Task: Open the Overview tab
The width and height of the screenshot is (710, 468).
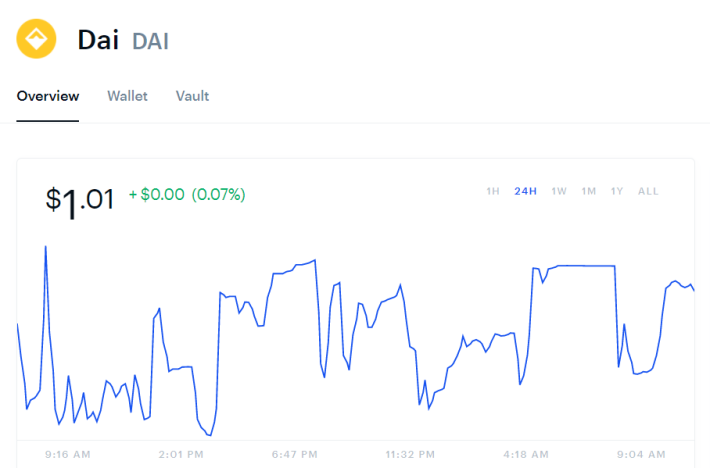Action: (48, 96)
